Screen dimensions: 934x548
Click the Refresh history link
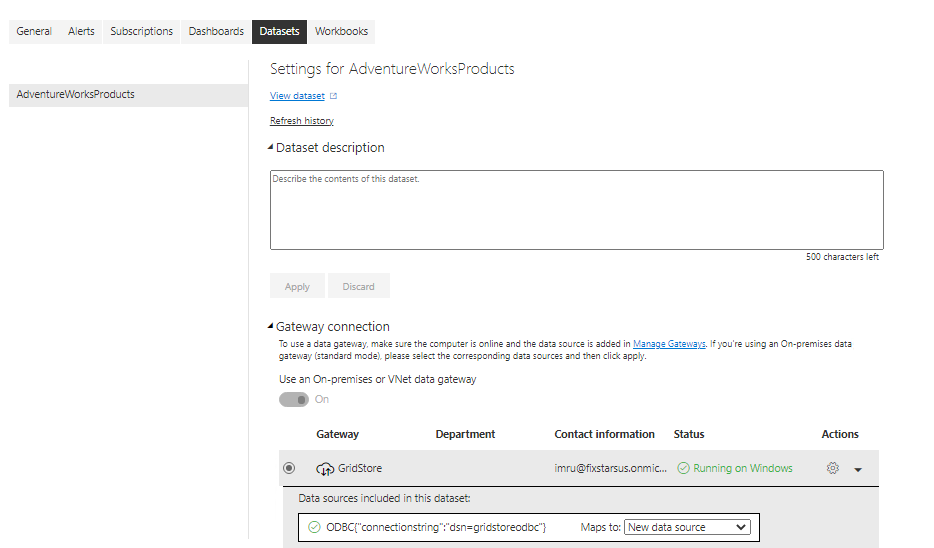pos(301,121)
